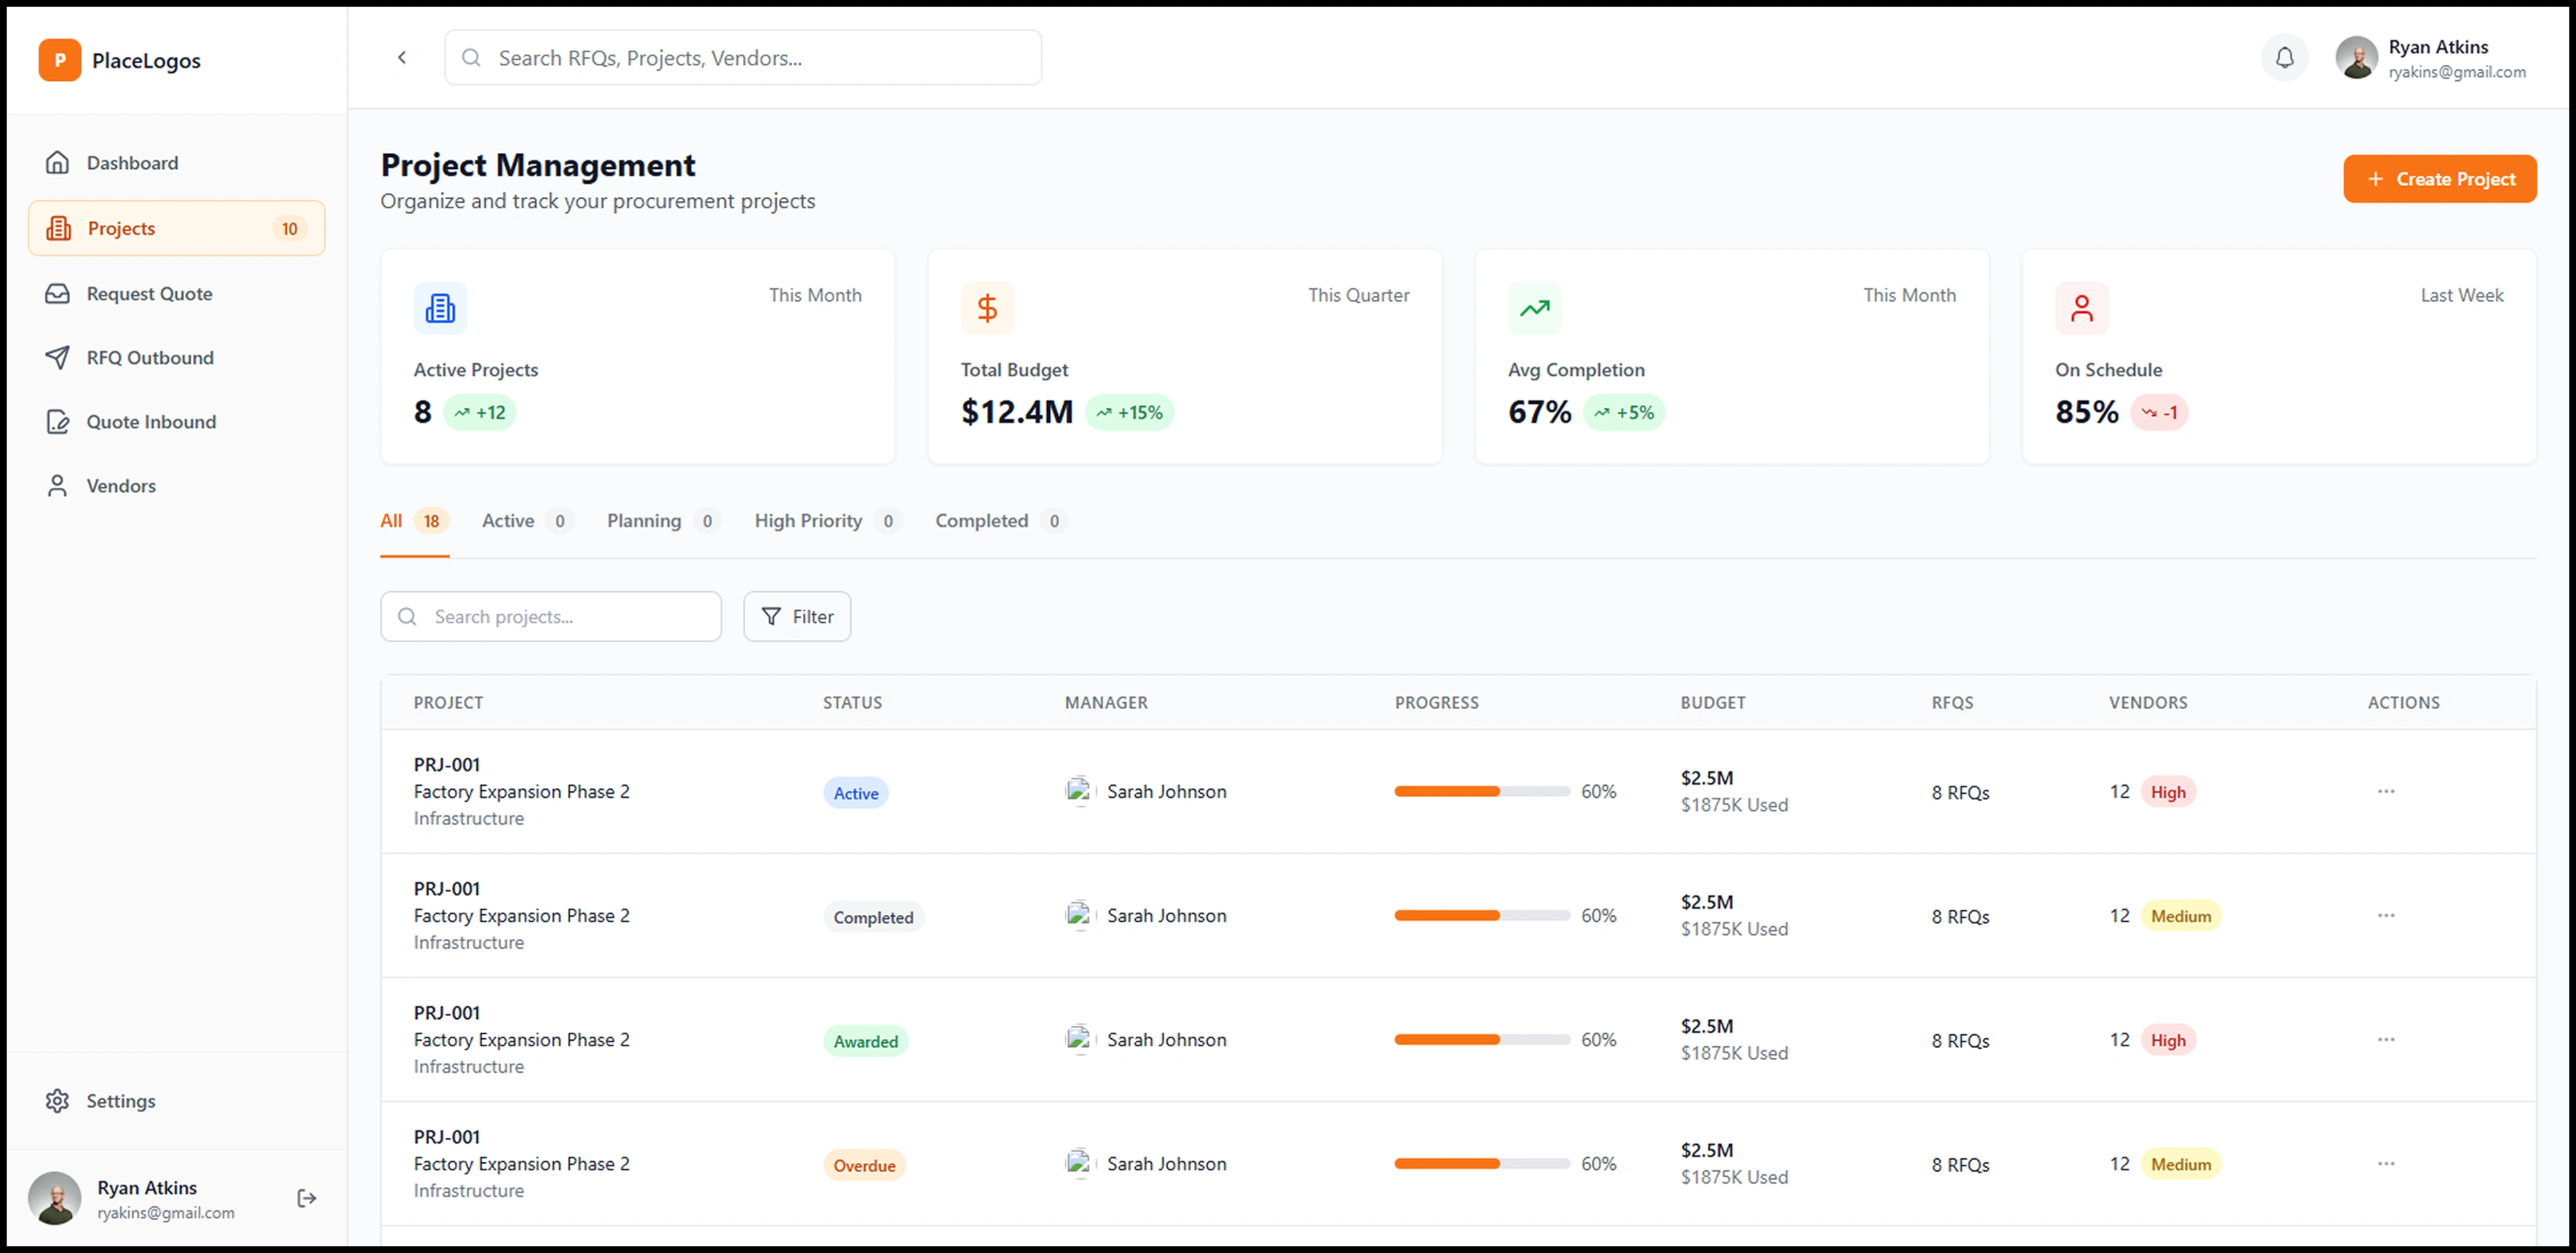Viewport: 2576px width, 1253px height.
Task: Open the Filter button
Action: (x=797, y=617)
